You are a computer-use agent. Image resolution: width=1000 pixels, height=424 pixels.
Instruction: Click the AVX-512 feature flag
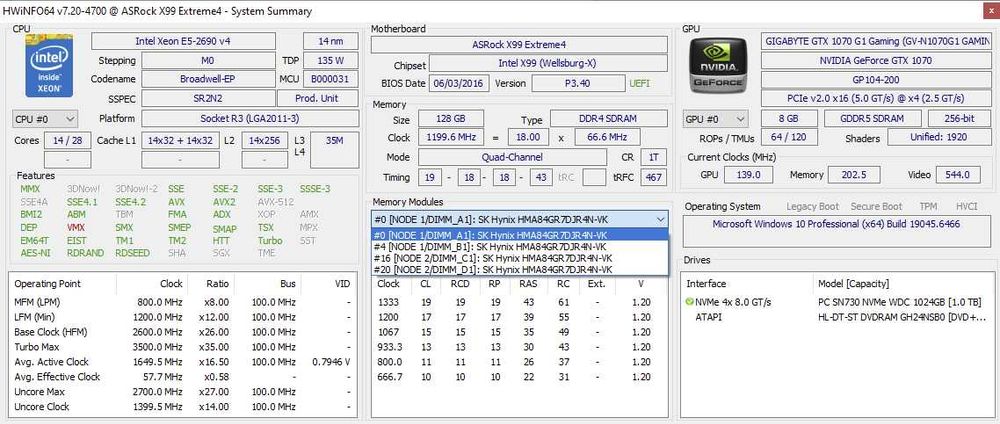click(x=274, y=202)
